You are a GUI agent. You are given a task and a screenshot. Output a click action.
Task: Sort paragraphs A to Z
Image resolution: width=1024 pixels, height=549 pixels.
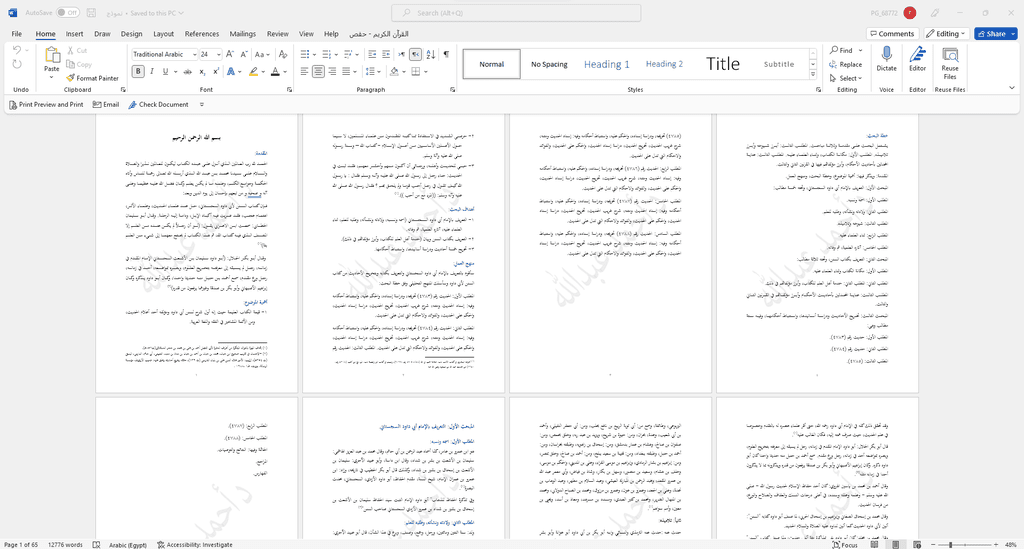pyautogui.click(x=430, y=54)
